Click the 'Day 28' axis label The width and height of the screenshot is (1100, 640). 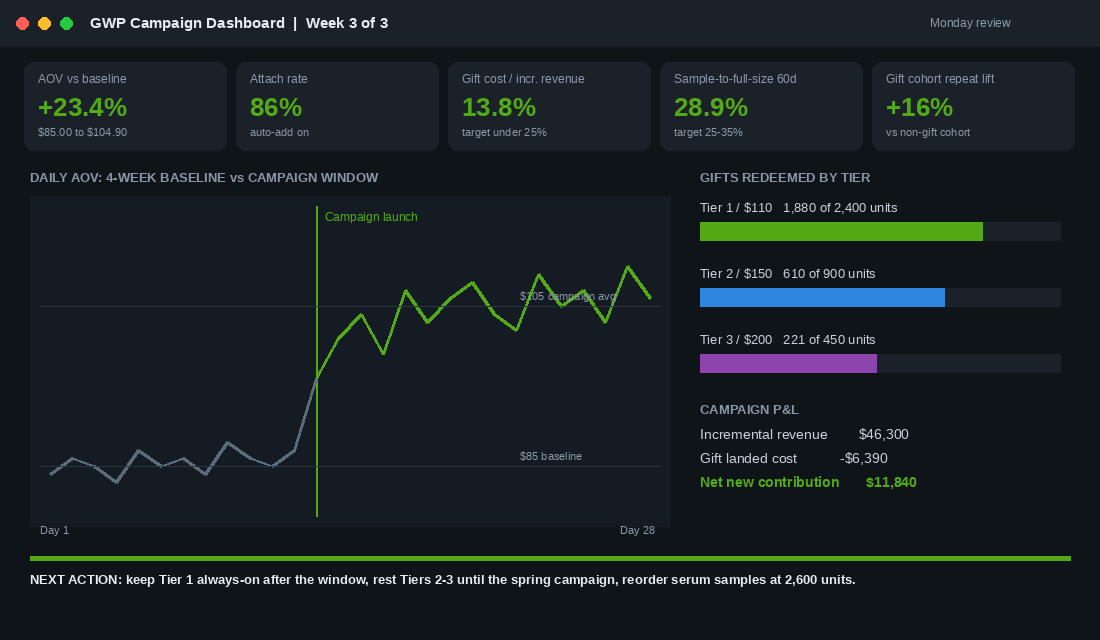click(637, 530)
